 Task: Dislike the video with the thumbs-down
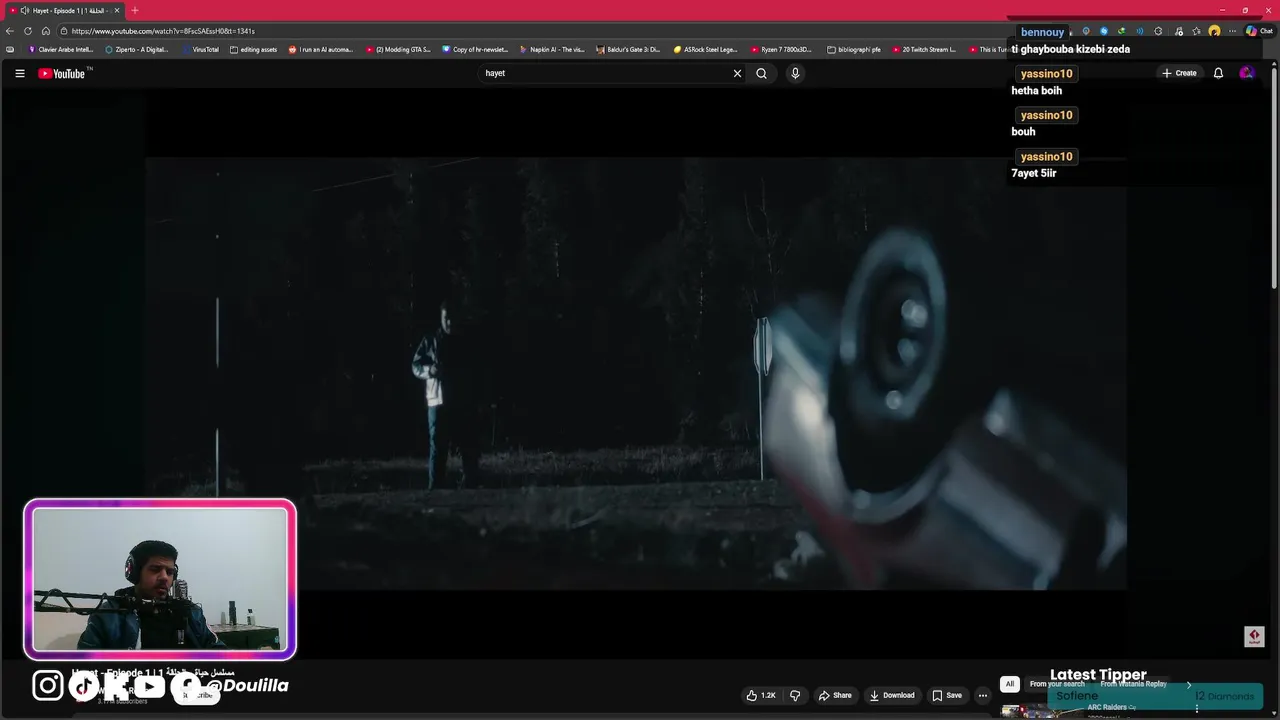pos(795,695)
